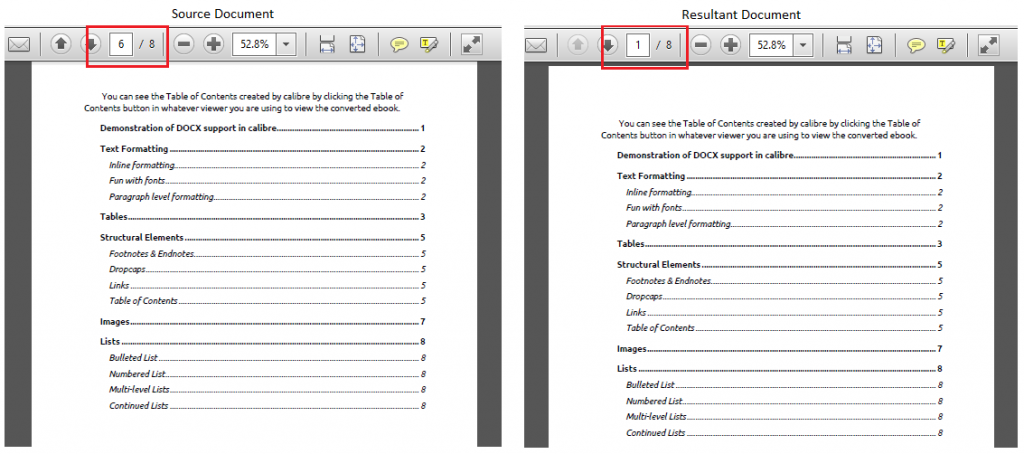Open the 52.8% zoom dropdown in Source Document

tap(286, 45)
